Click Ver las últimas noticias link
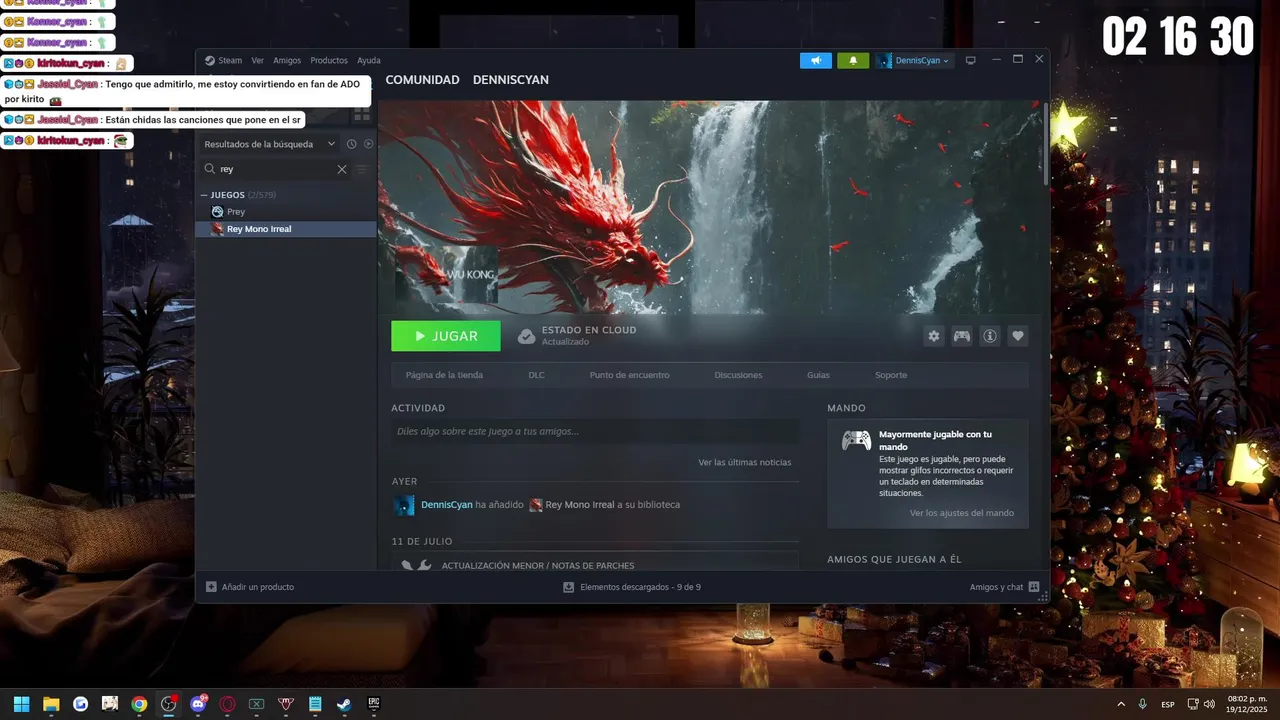Image resolution: width=1280 pixels, height=720 pixels. pos(745,462)
